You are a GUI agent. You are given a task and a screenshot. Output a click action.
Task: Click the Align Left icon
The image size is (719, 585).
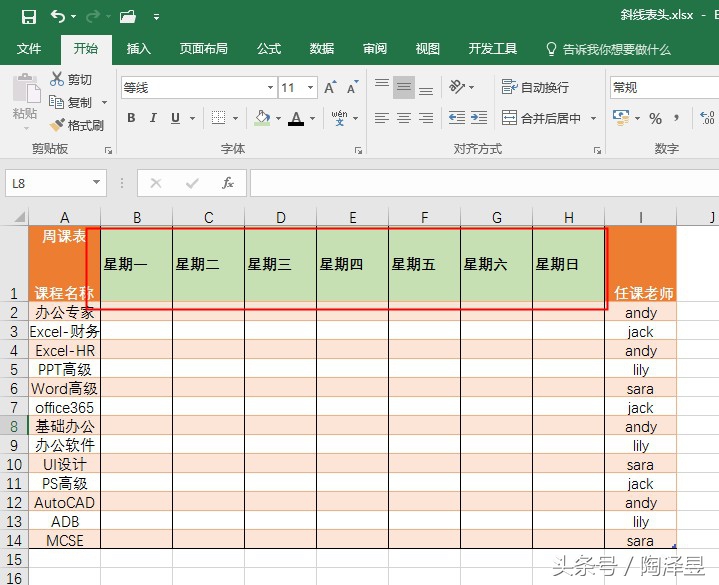382,118
